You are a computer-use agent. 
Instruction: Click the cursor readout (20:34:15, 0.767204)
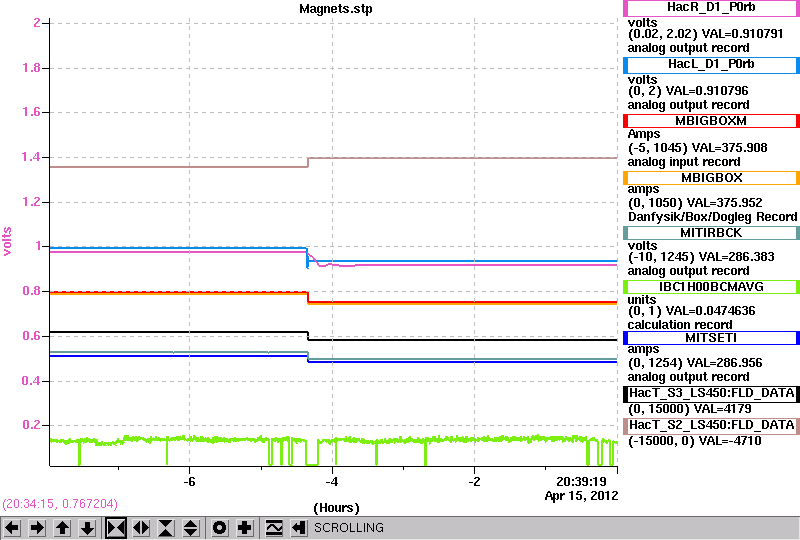point(60,504)
